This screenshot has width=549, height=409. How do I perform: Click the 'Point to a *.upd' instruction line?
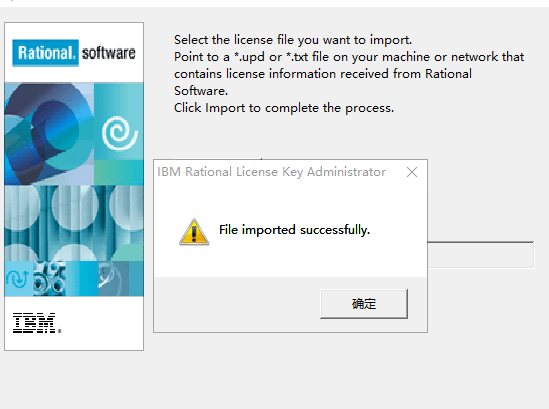coord(349,57)
